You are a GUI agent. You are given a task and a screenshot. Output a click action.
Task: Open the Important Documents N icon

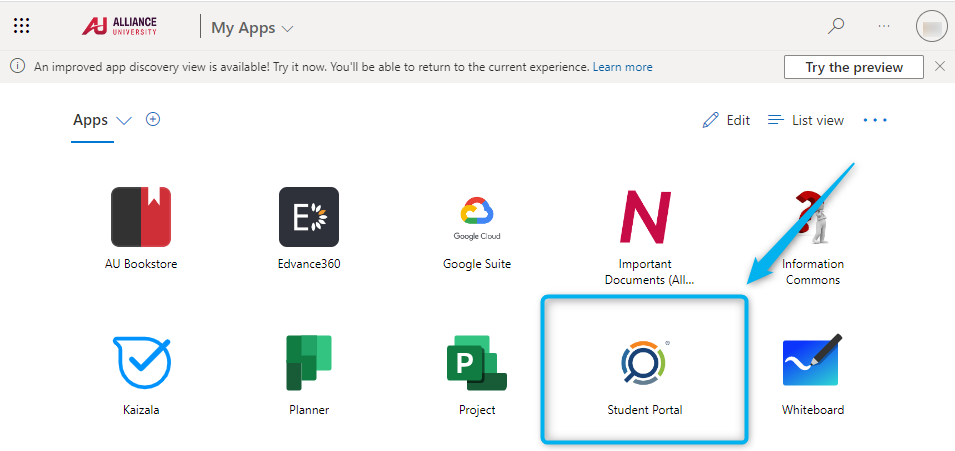pos(645,217)
